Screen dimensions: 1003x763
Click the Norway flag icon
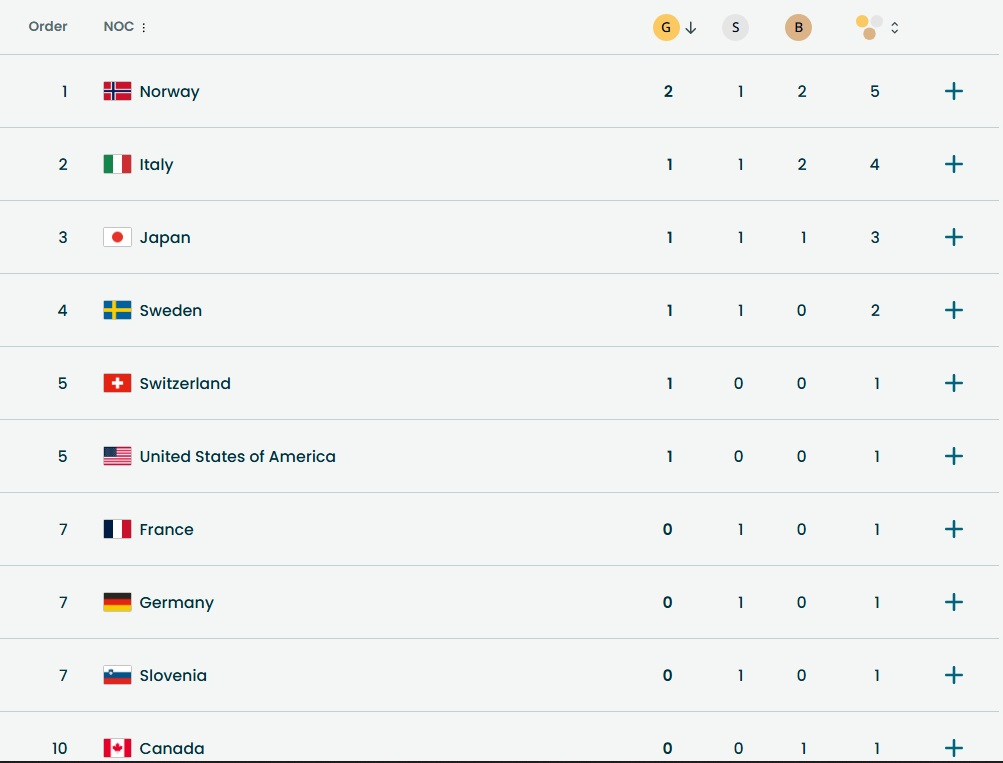[117, 91]
